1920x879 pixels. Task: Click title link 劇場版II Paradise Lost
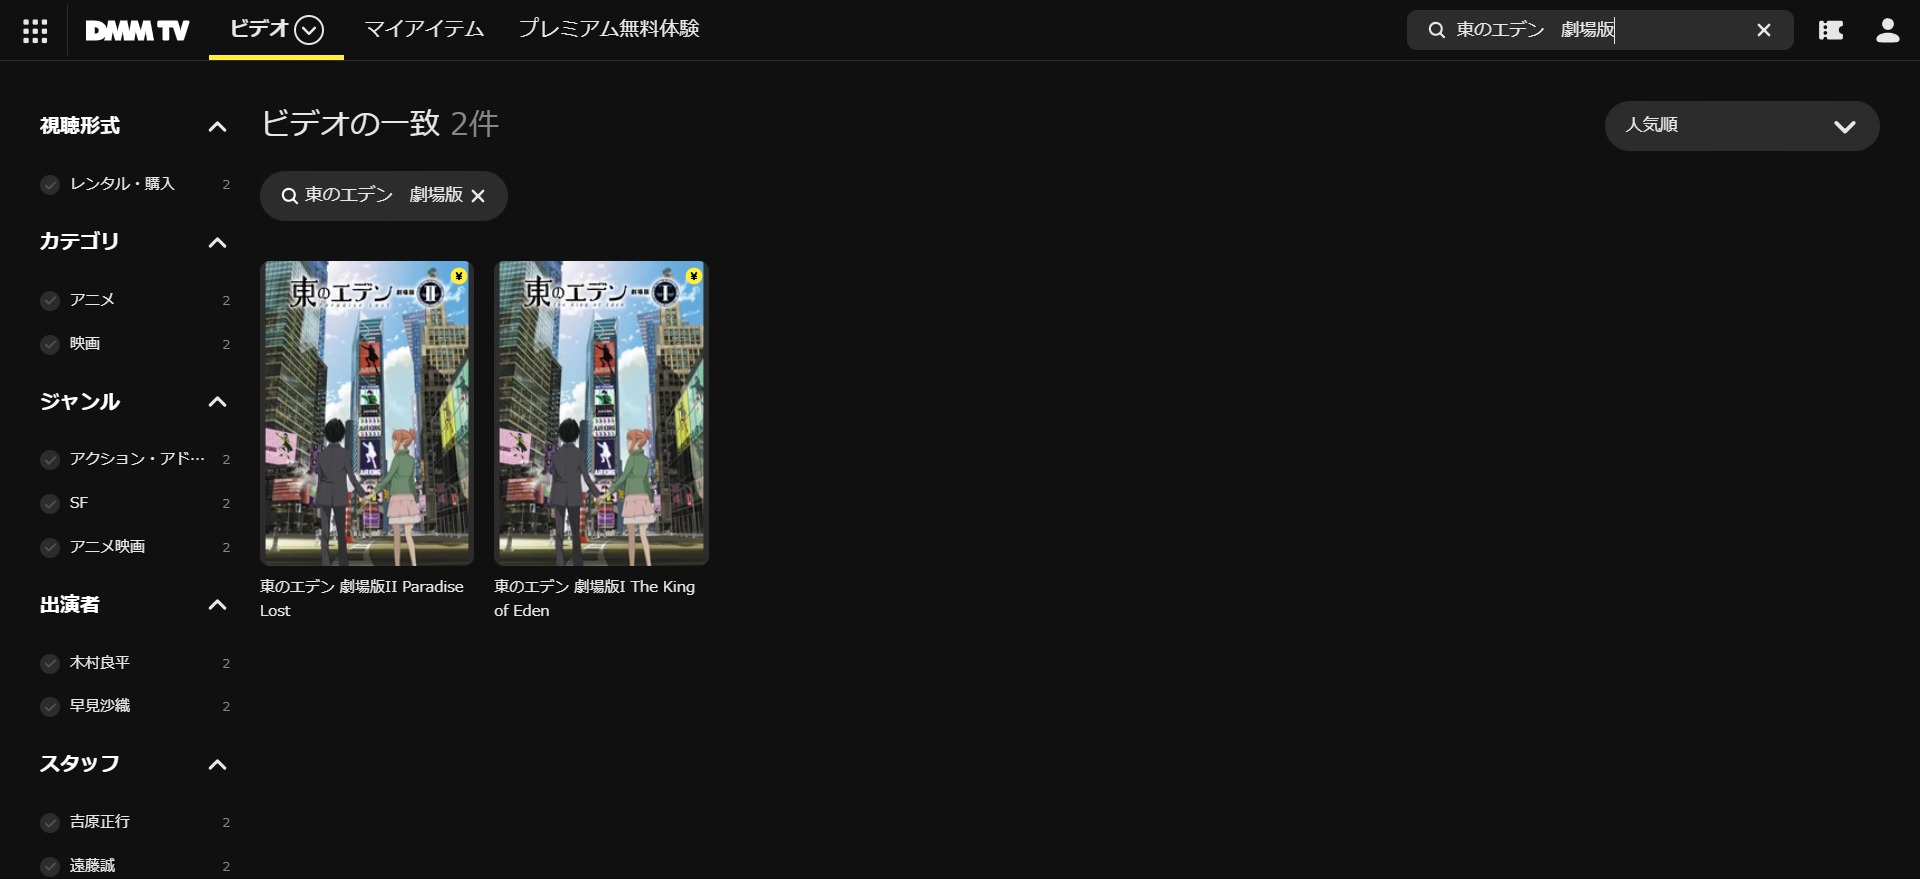(362, 598)
